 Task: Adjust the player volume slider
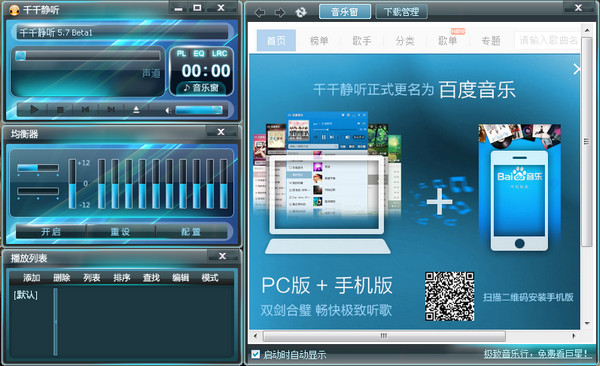[x=199, y=110]
